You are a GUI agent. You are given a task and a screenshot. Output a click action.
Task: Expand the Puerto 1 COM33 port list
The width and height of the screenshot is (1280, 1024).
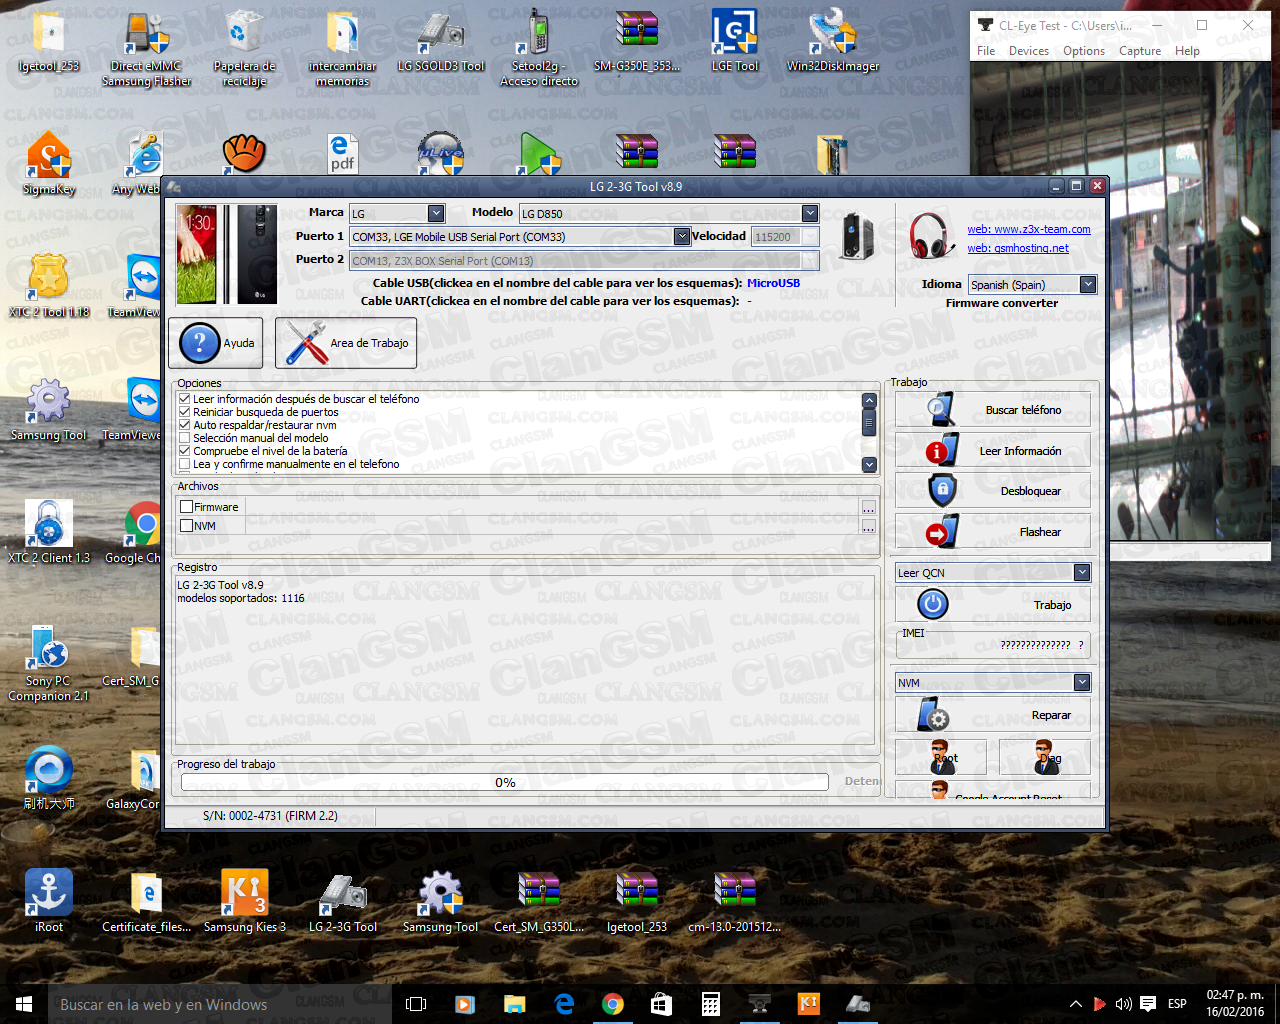coord(682,237)
